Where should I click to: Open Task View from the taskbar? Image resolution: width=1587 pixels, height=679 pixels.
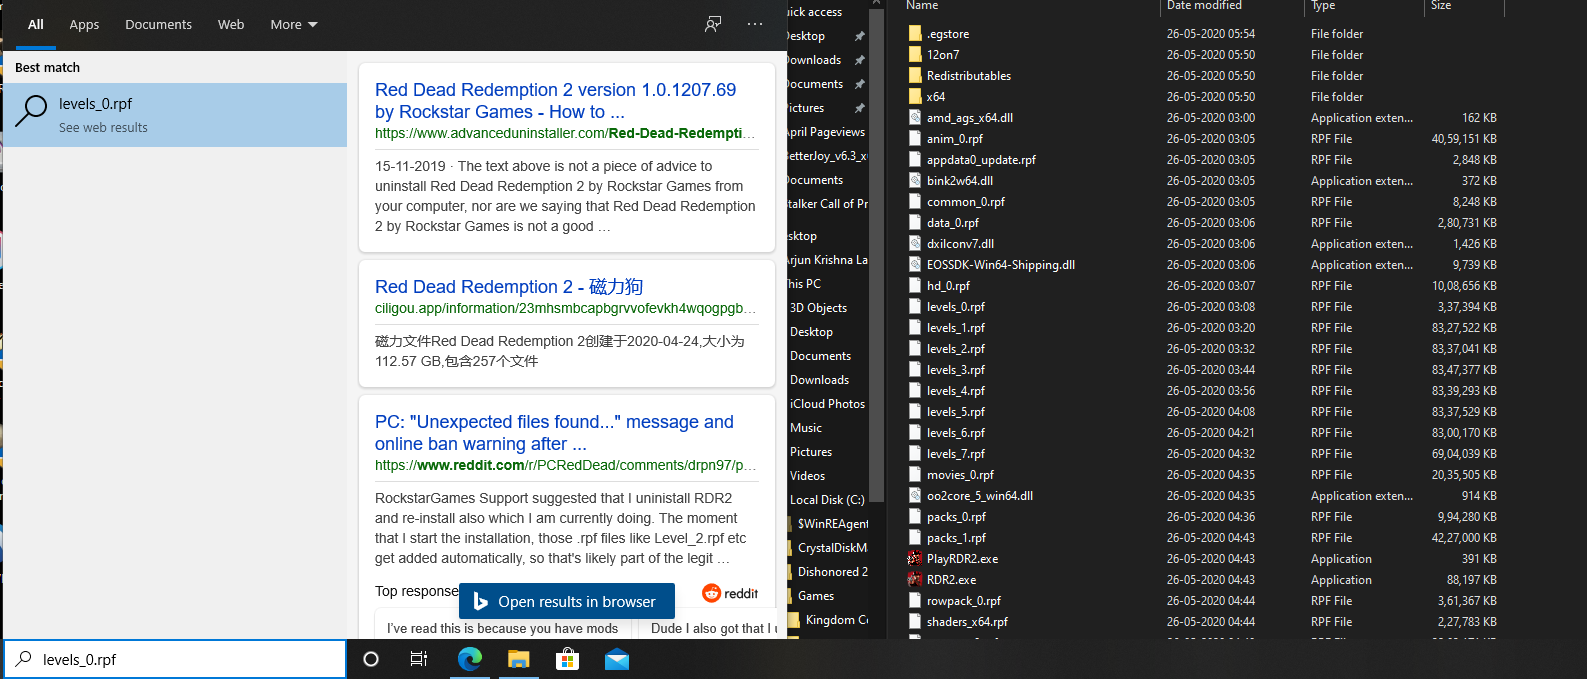(419, 659)
